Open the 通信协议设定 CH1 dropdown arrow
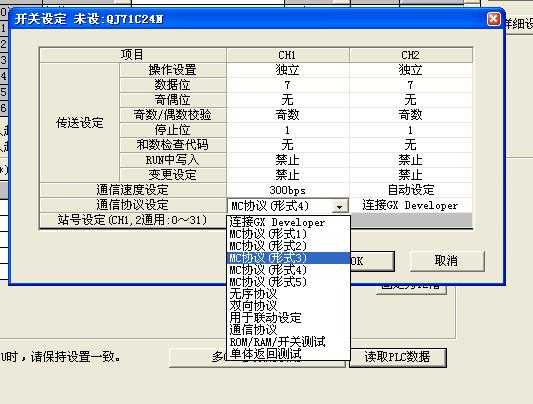 coord(339,206)
